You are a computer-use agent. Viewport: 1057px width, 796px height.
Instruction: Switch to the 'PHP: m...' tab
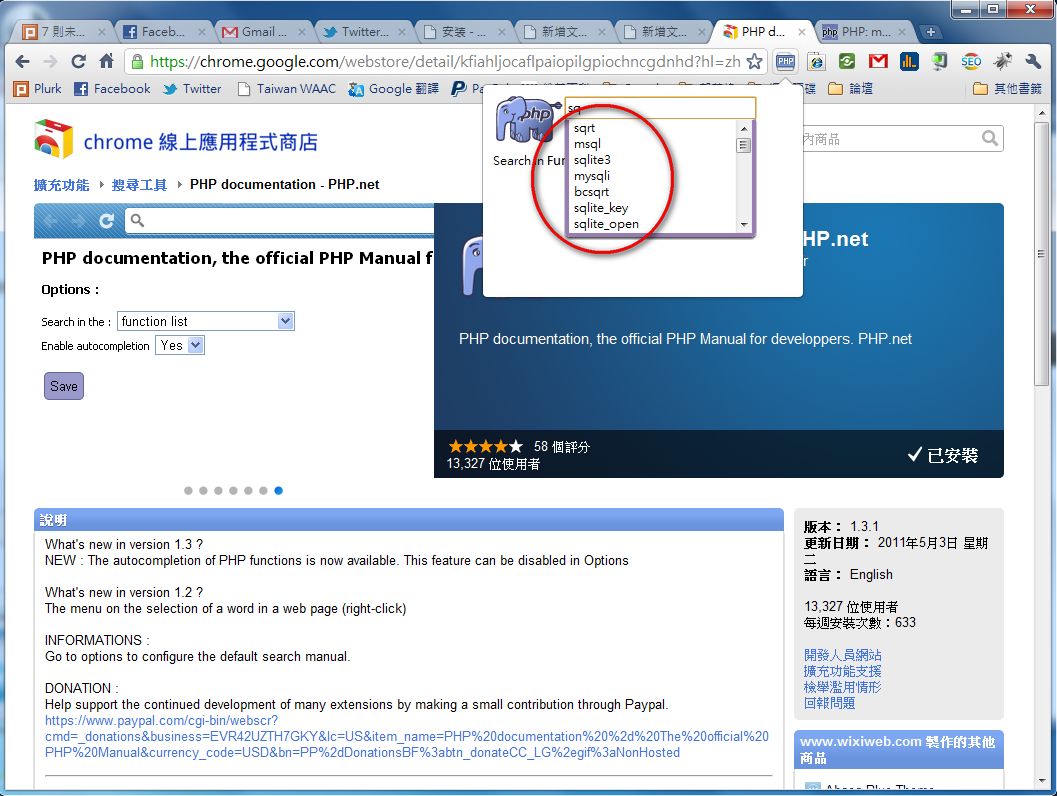864,32
